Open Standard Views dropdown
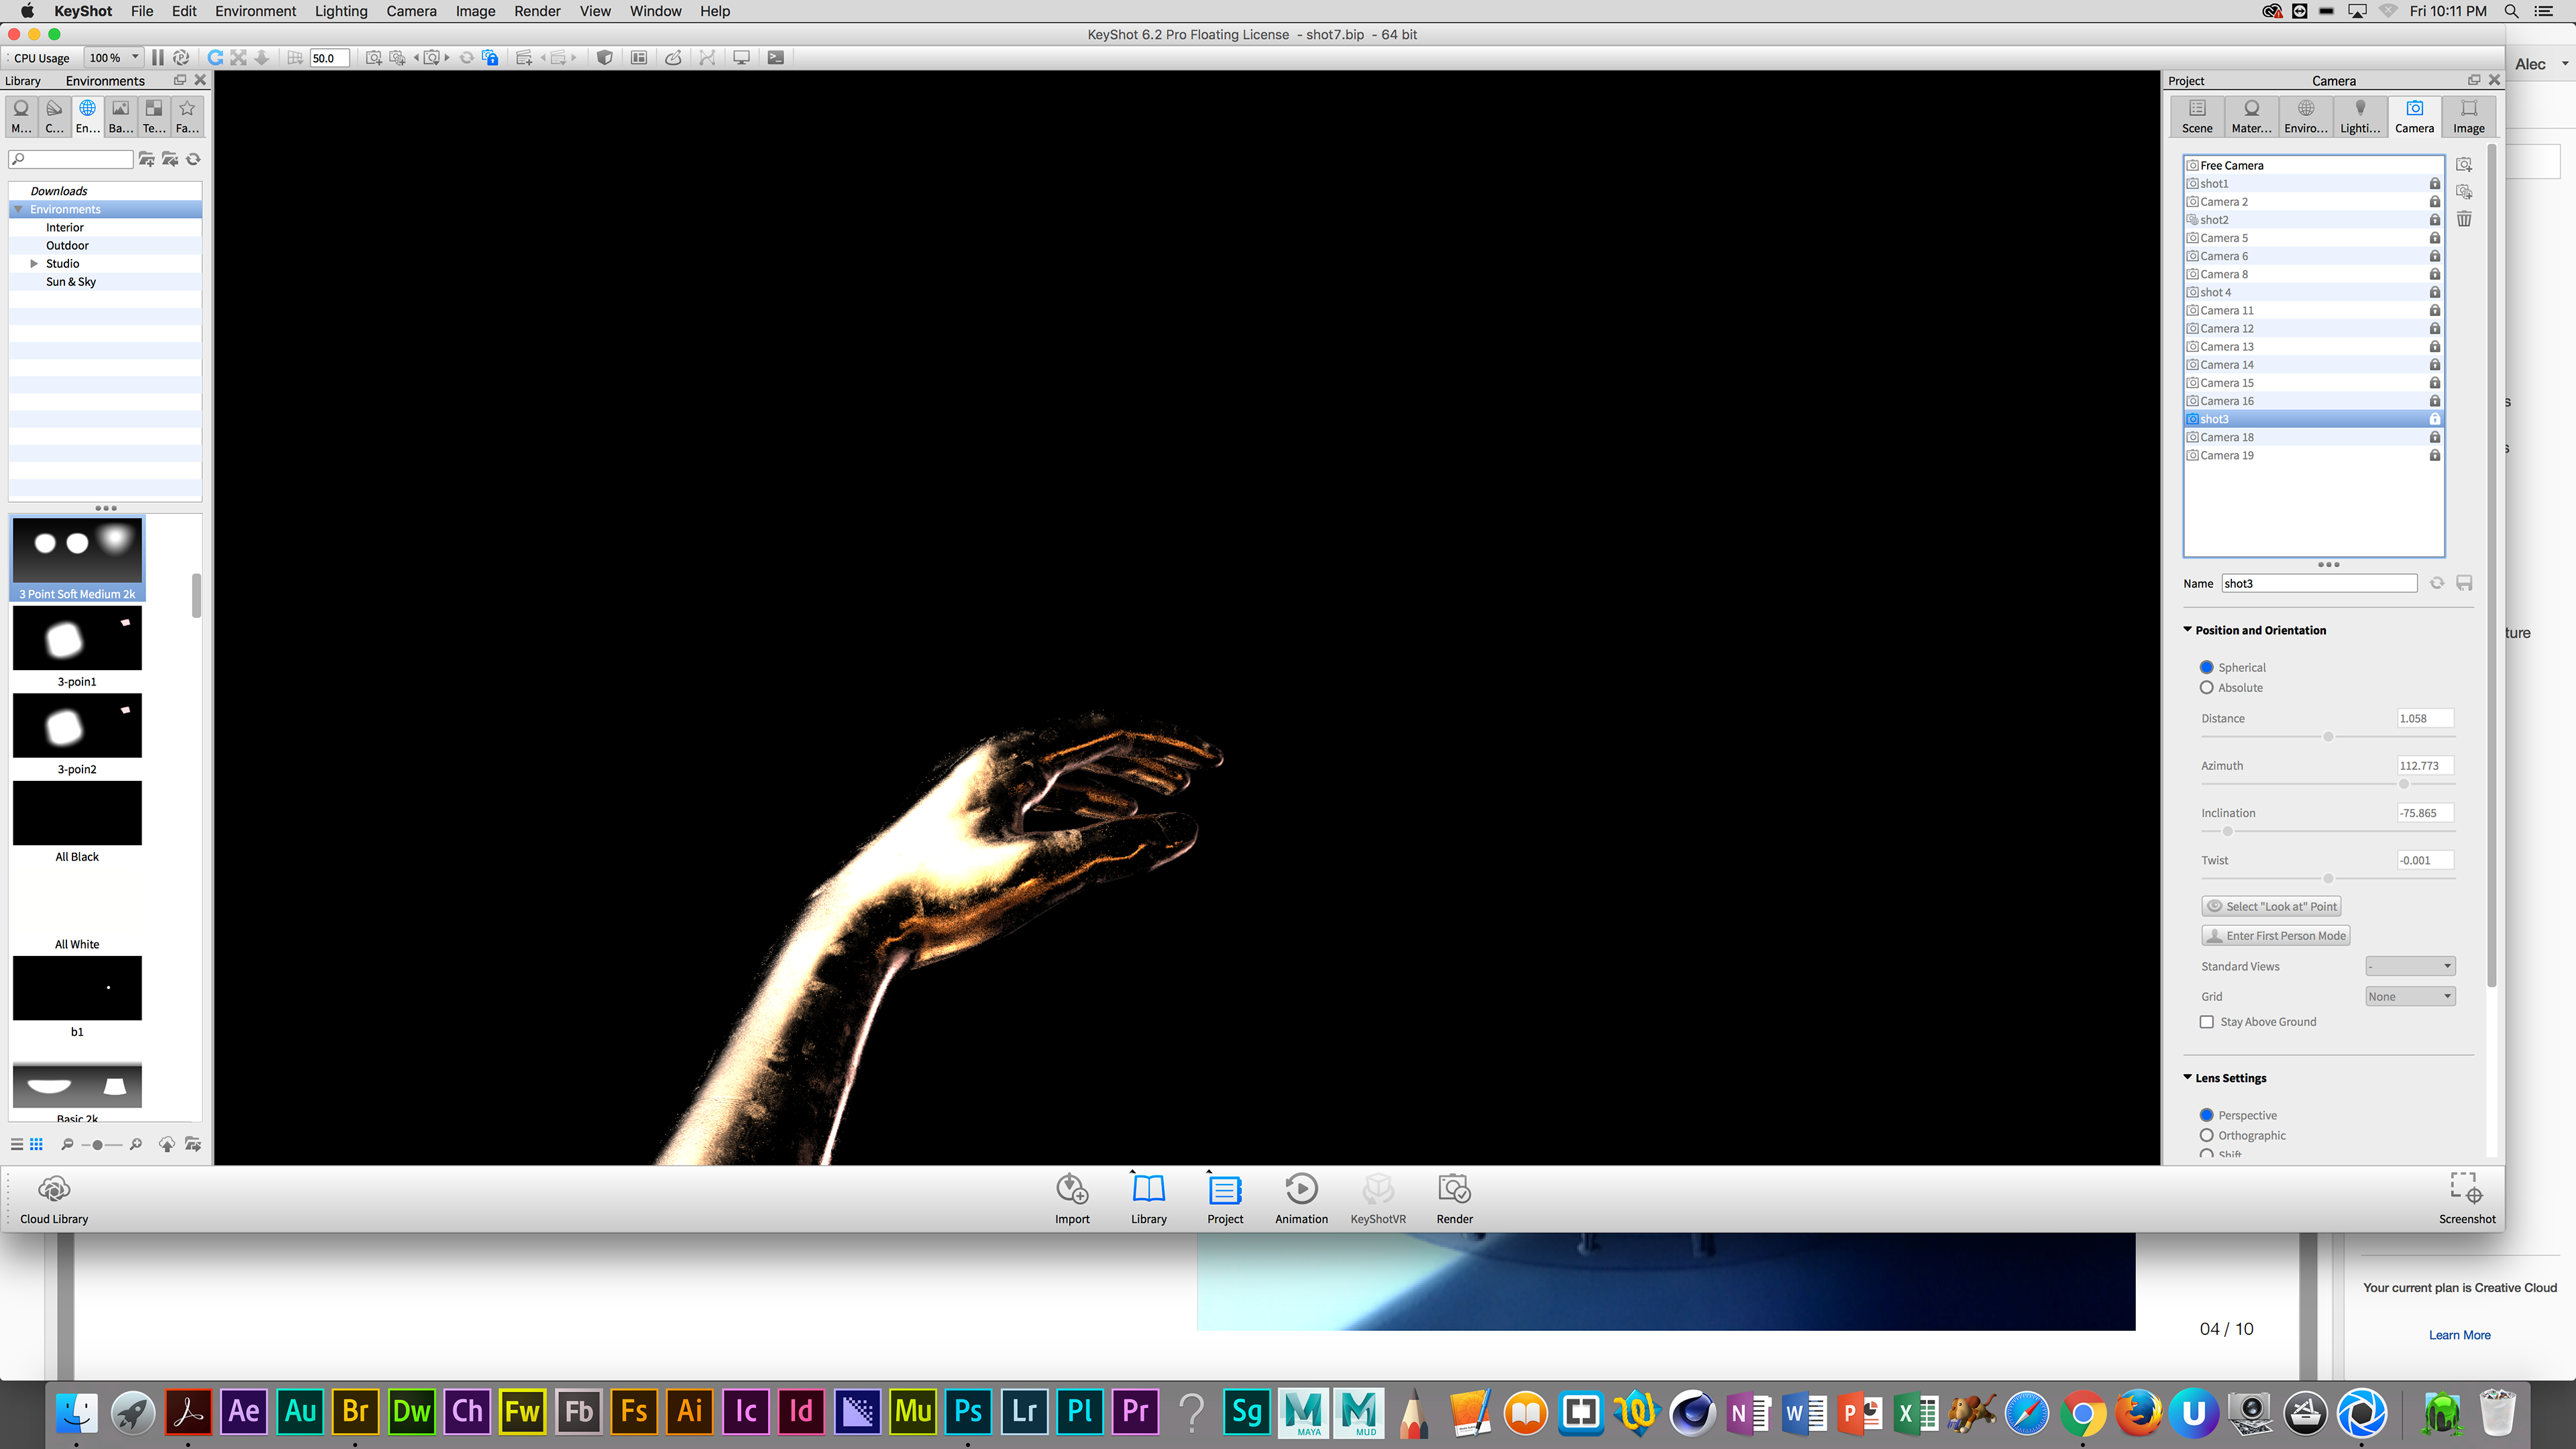Screen dimensions: 2576x1449 (x=2410, y=966)
